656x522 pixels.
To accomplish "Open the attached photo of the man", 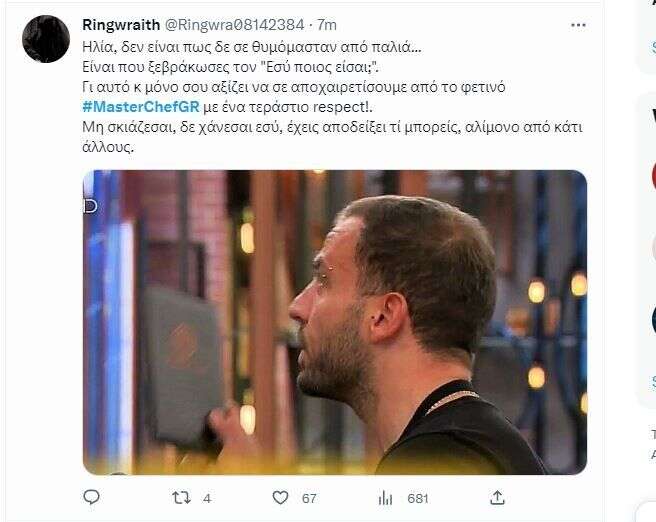I will (335, 322).
